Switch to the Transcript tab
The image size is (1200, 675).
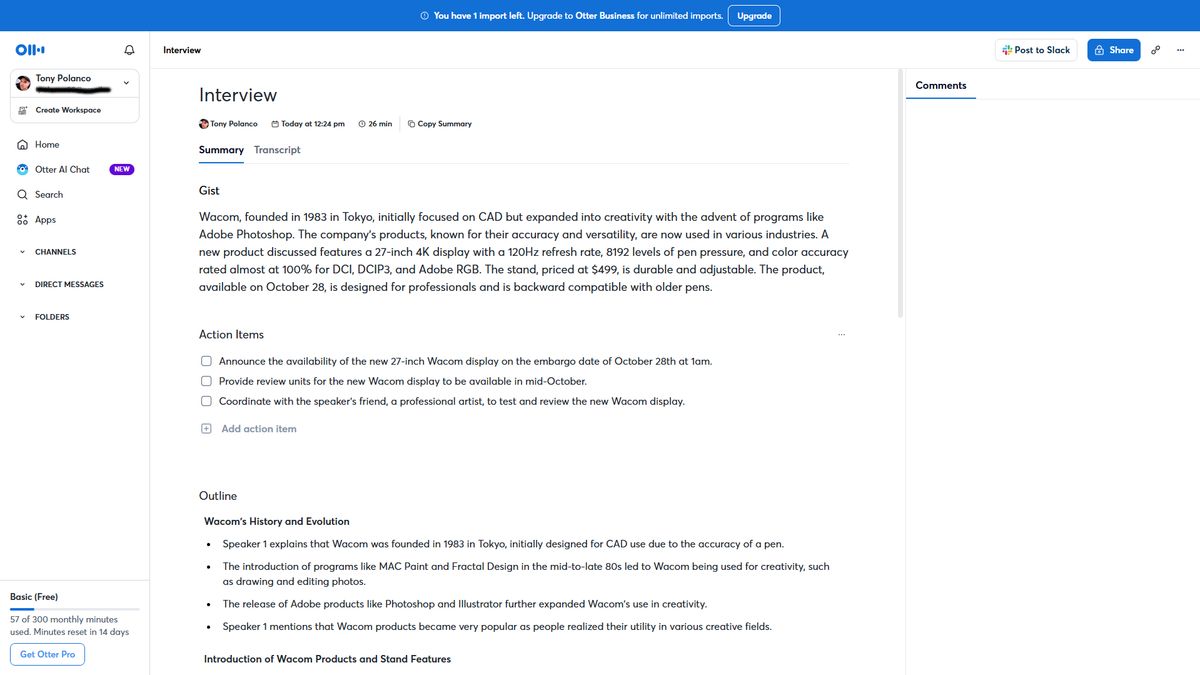277,150
